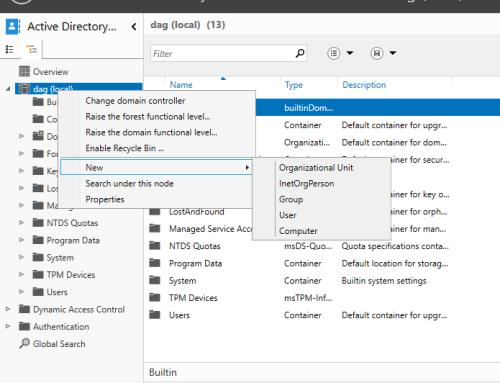The image size is (500, 383).
Task: Choose Properties in context menu
Action: click(x=105, y=199)
